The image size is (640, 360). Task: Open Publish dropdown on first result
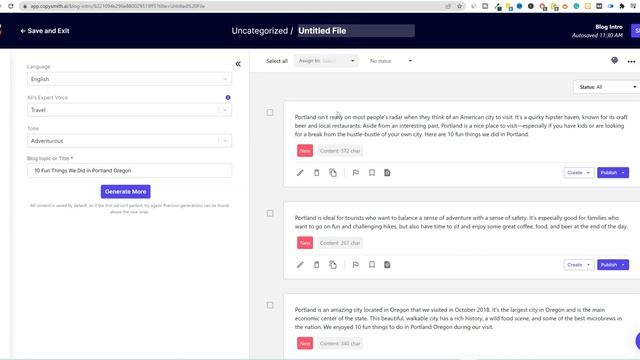[x=613, y=173]
